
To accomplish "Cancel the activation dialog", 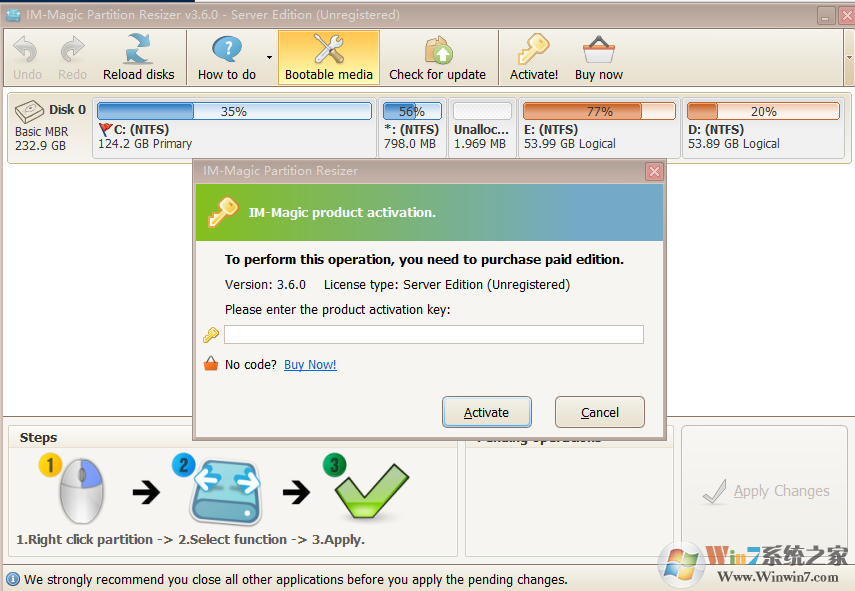I will (600, 412).
